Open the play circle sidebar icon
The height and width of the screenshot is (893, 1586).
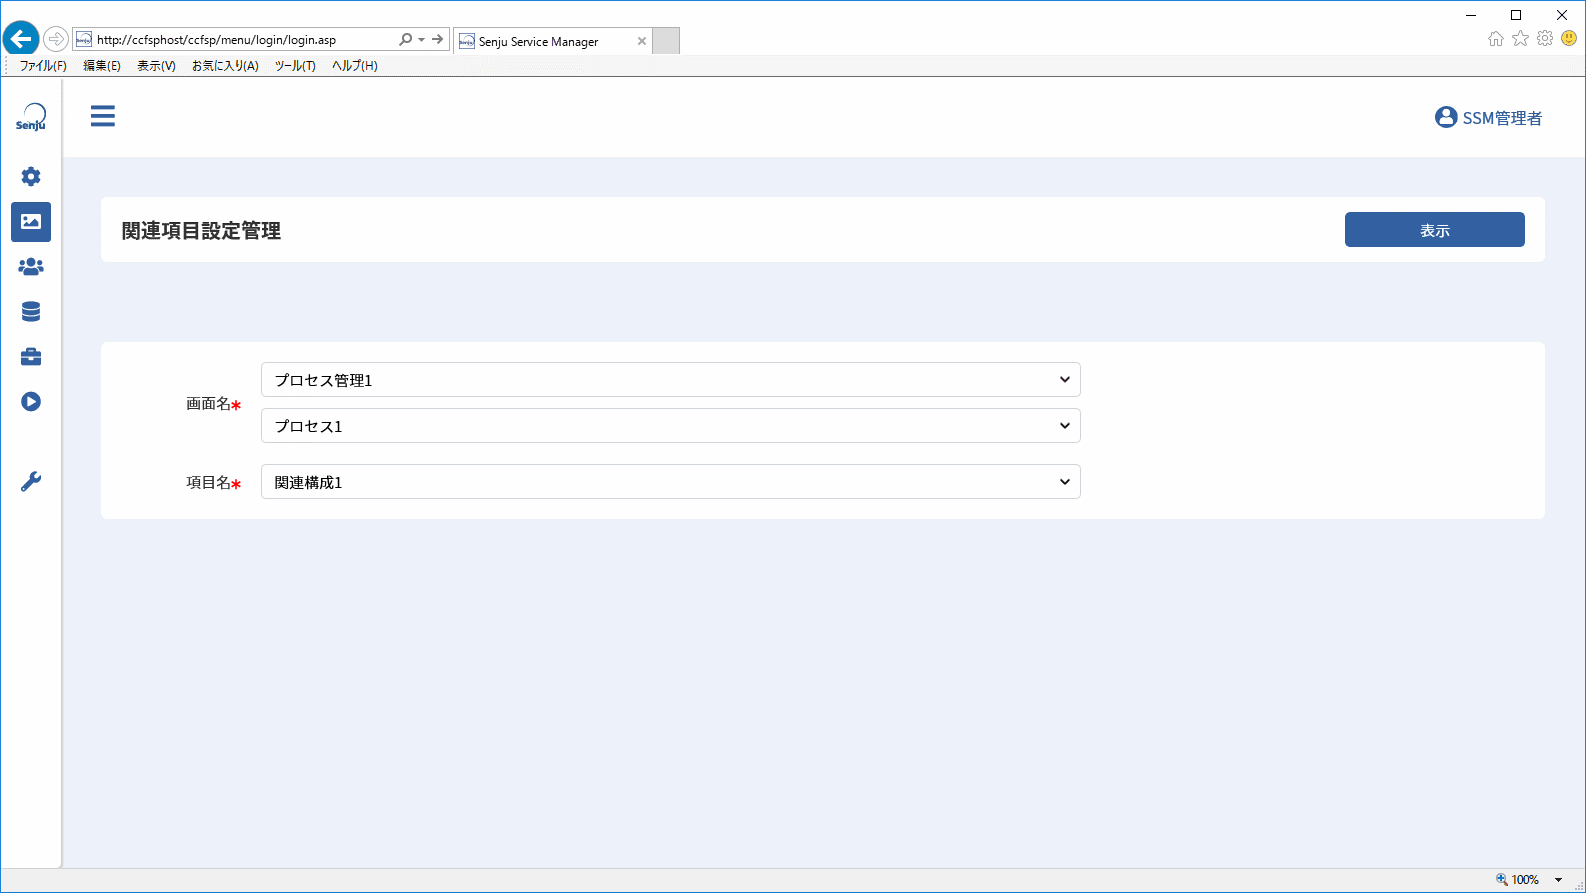click(31, 402)
